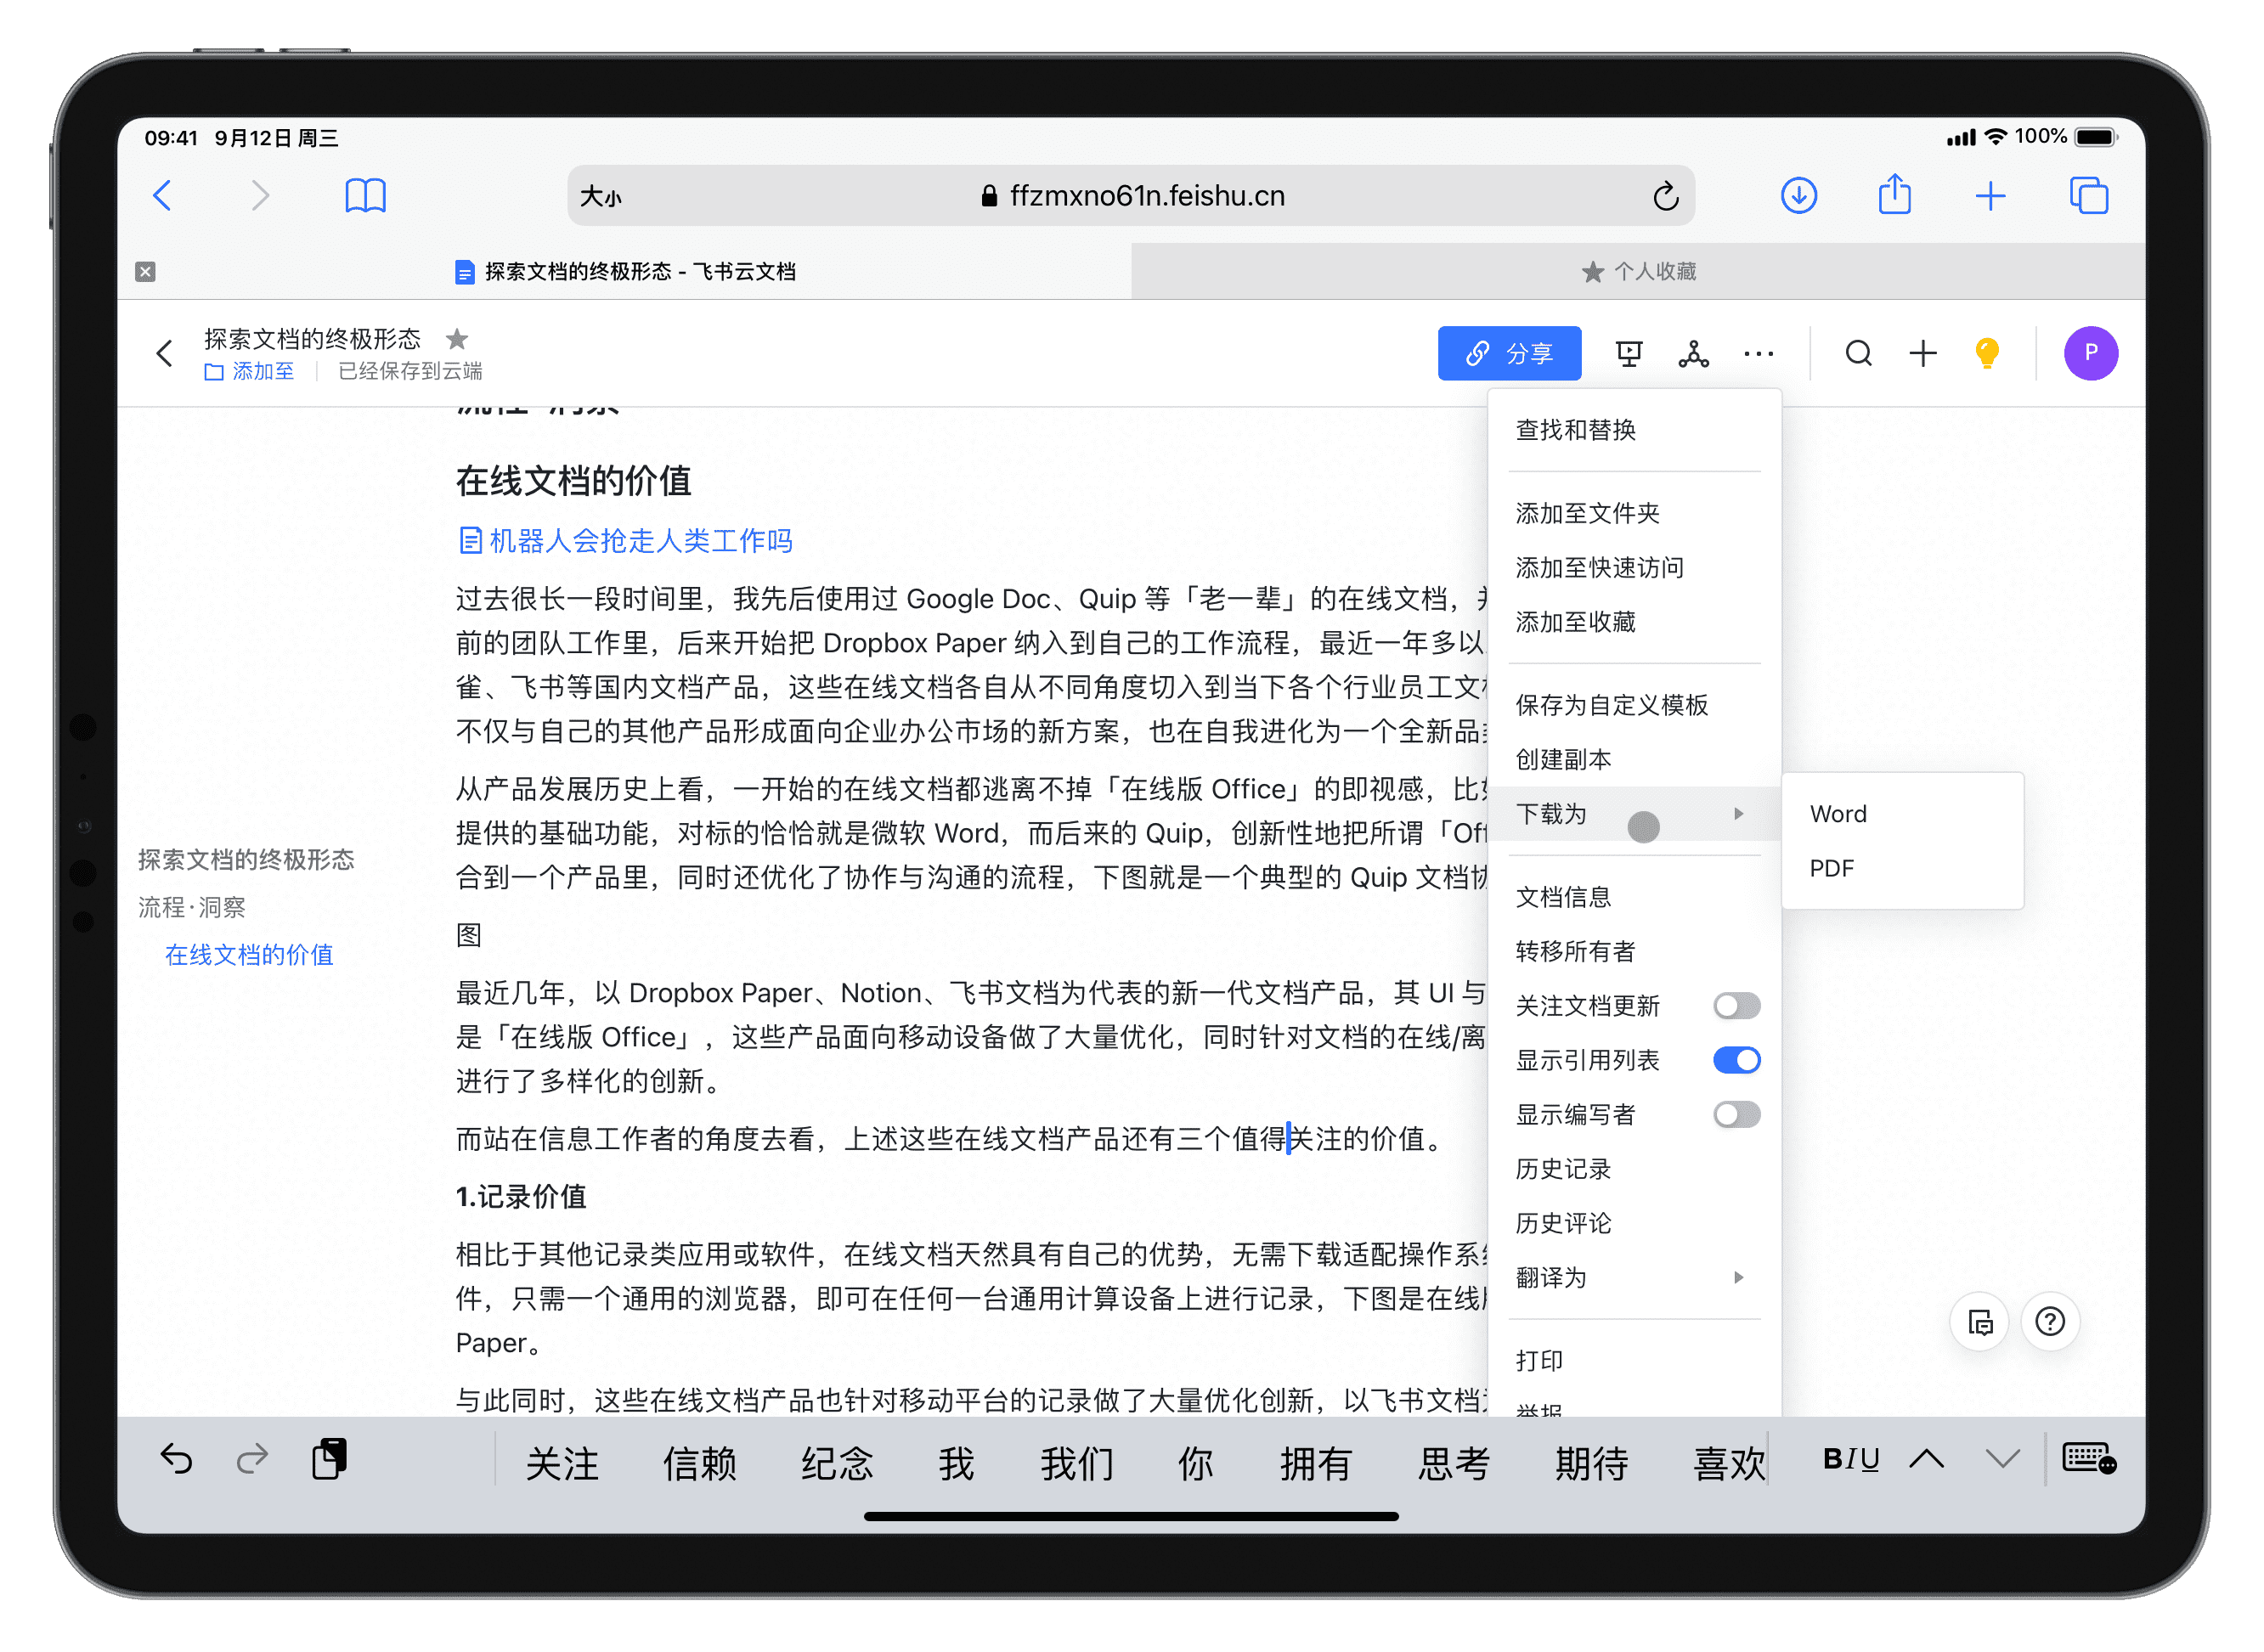Go back with Safari's back arrow
2264x1652 pixels.
(163, 195)
